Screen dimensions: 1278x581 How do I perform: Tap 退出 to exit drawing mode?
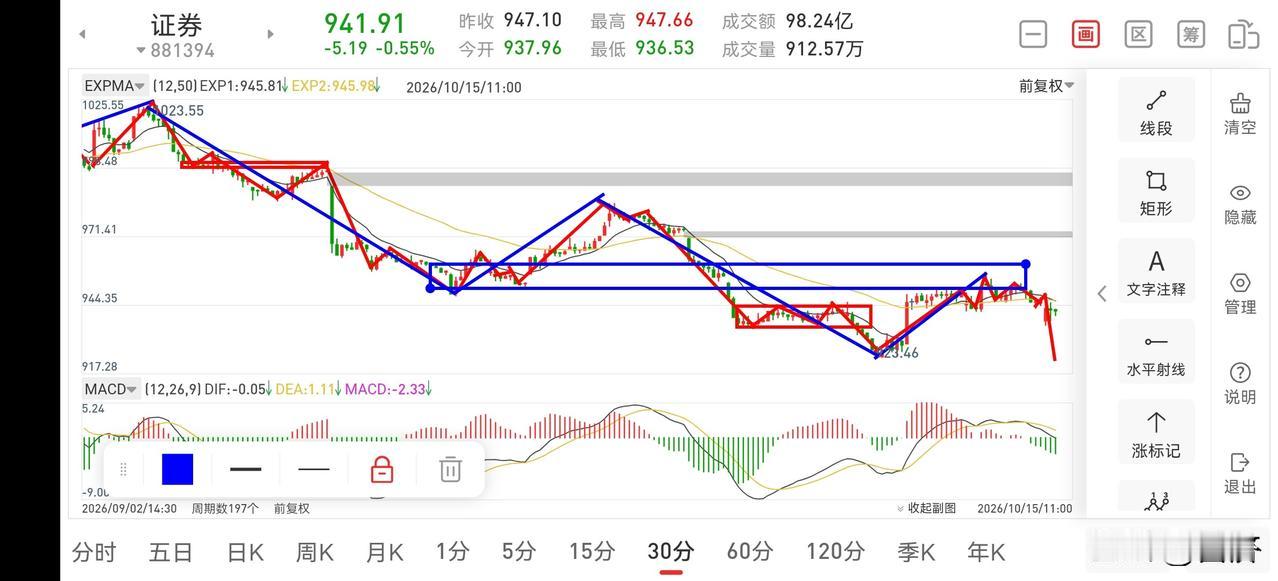tap(1240, 474)
